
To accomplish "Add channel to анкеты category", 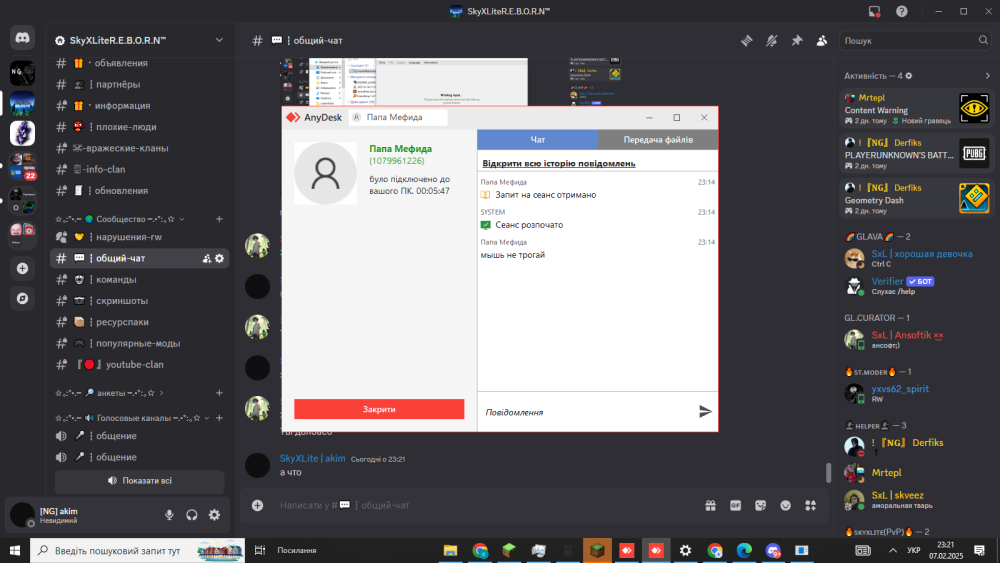I will click(x=219, y=393).
